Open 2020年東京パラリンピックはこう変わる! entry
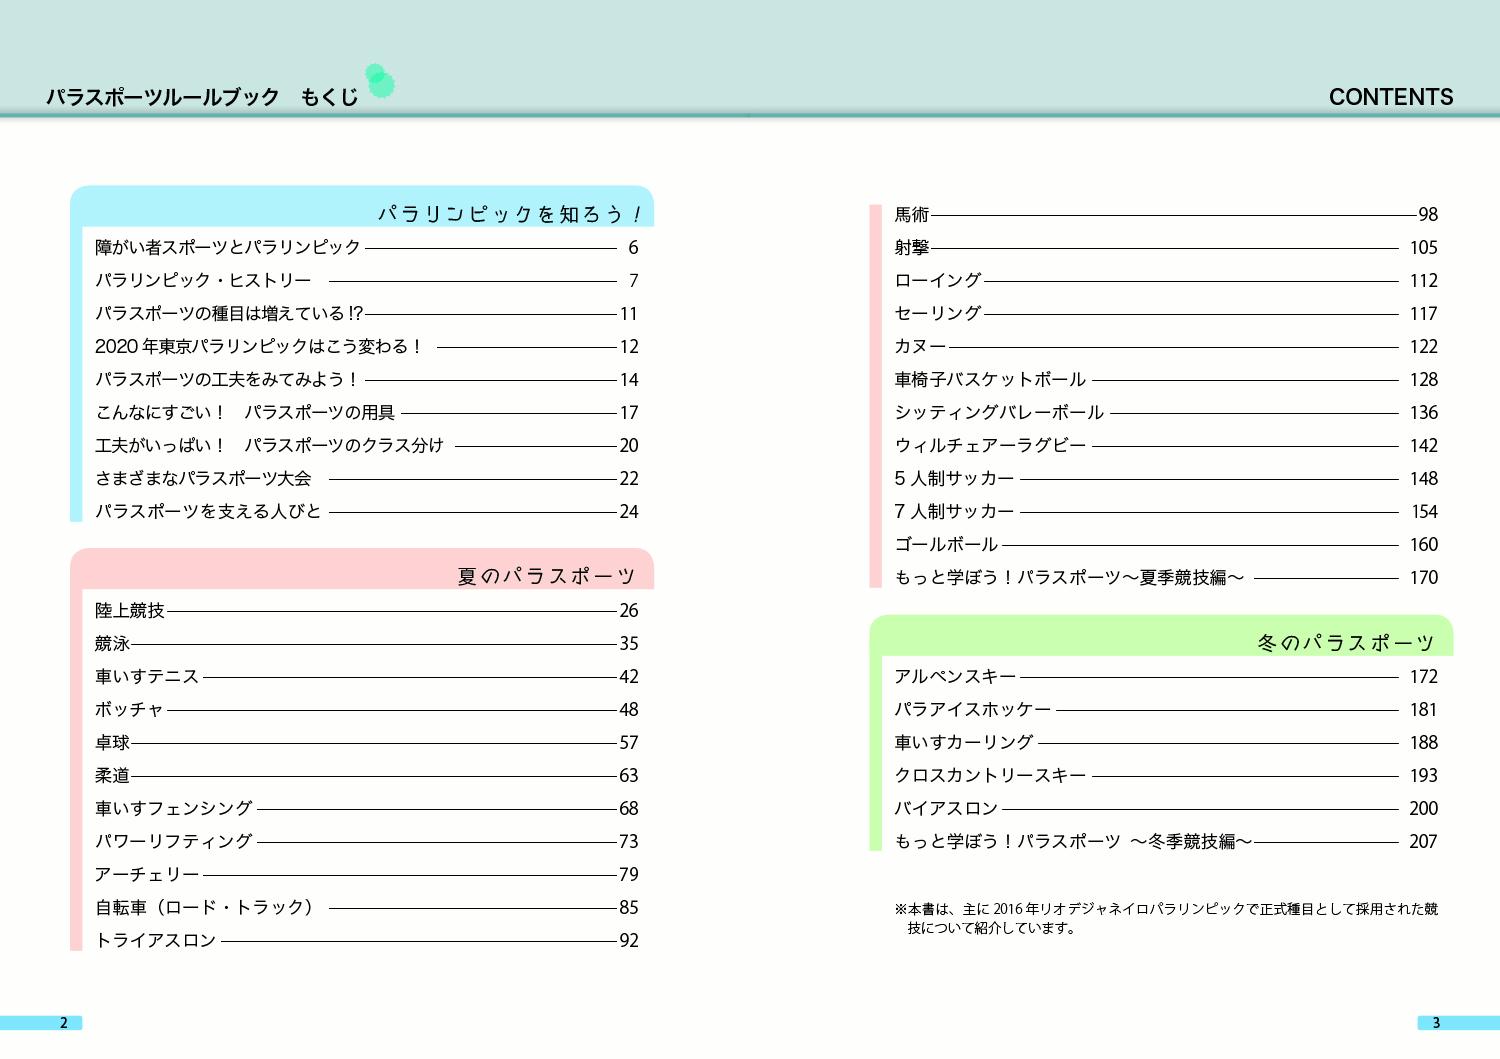The image size is (1500, 1059). click(x=258, y=346)
